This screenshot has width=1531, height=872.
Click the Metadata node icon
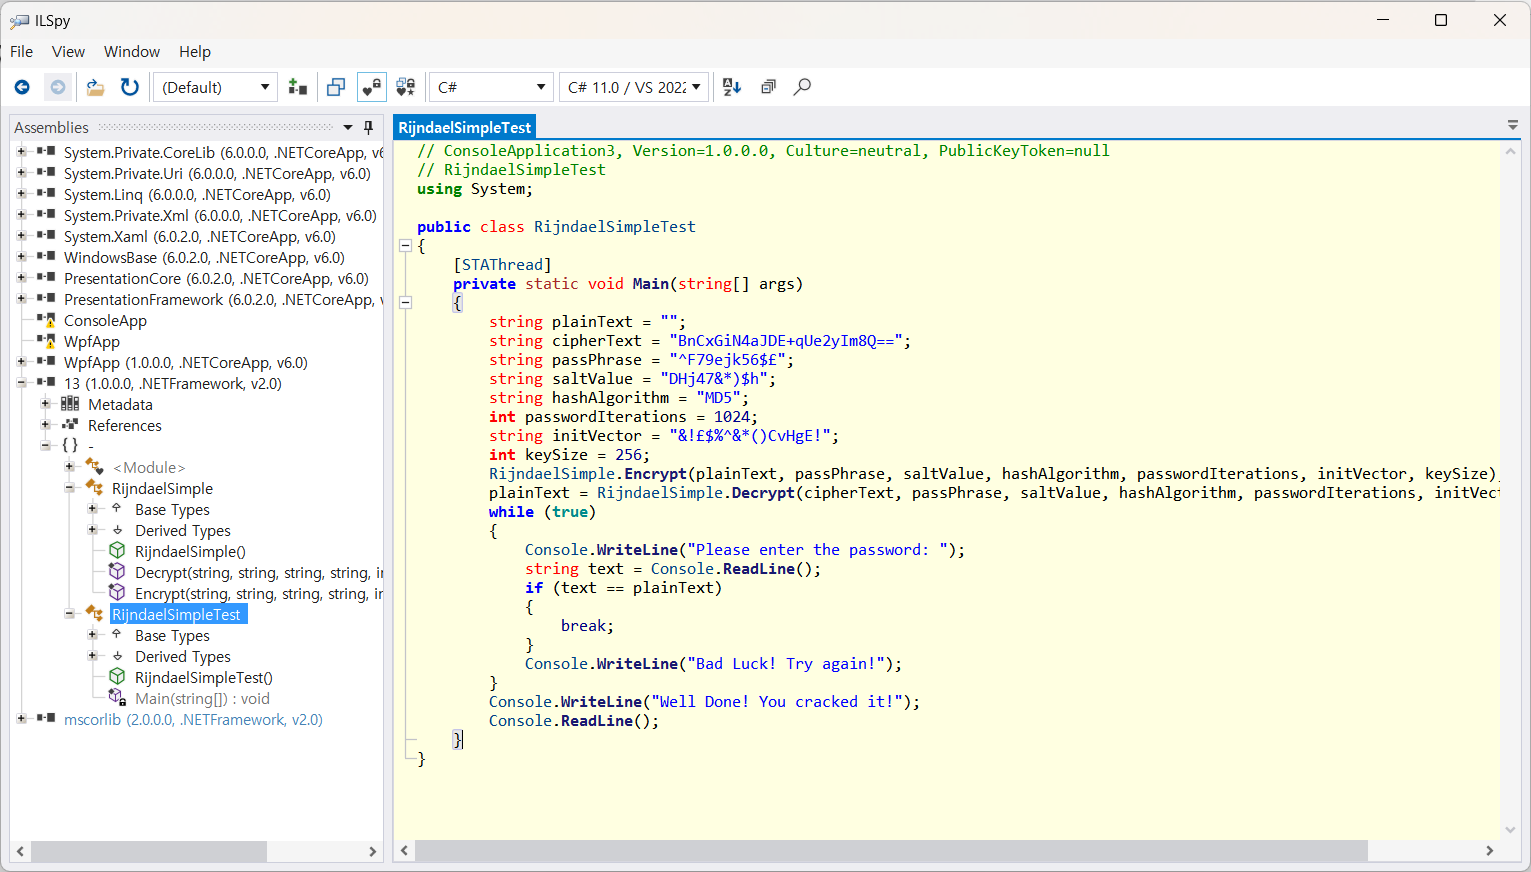[70, 404]
